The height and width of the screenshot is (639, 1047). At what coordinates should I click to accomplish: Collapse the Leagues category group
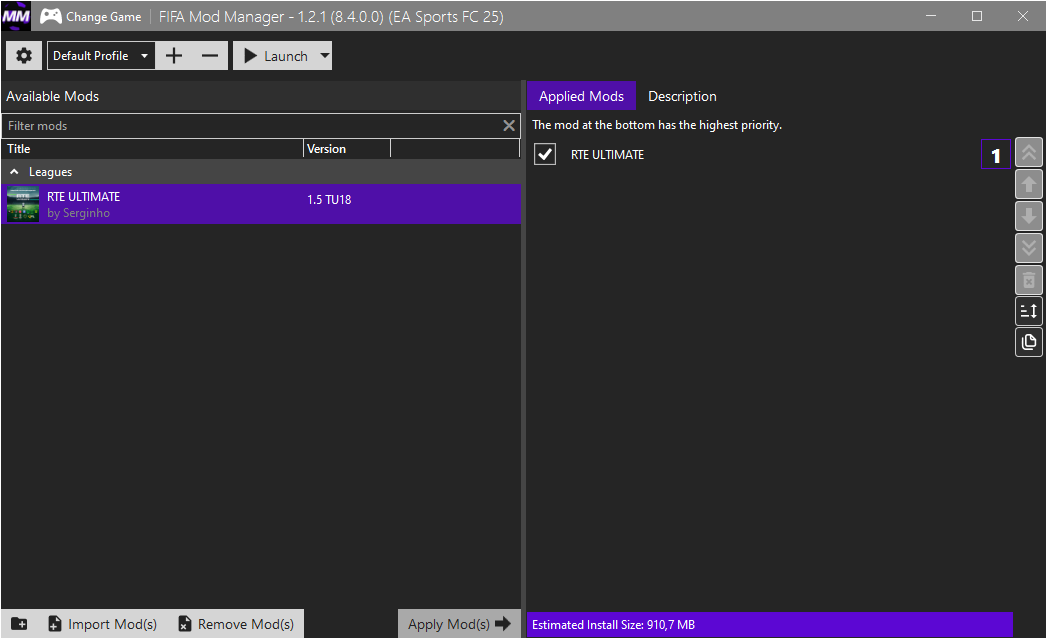[x=14, y=172]
